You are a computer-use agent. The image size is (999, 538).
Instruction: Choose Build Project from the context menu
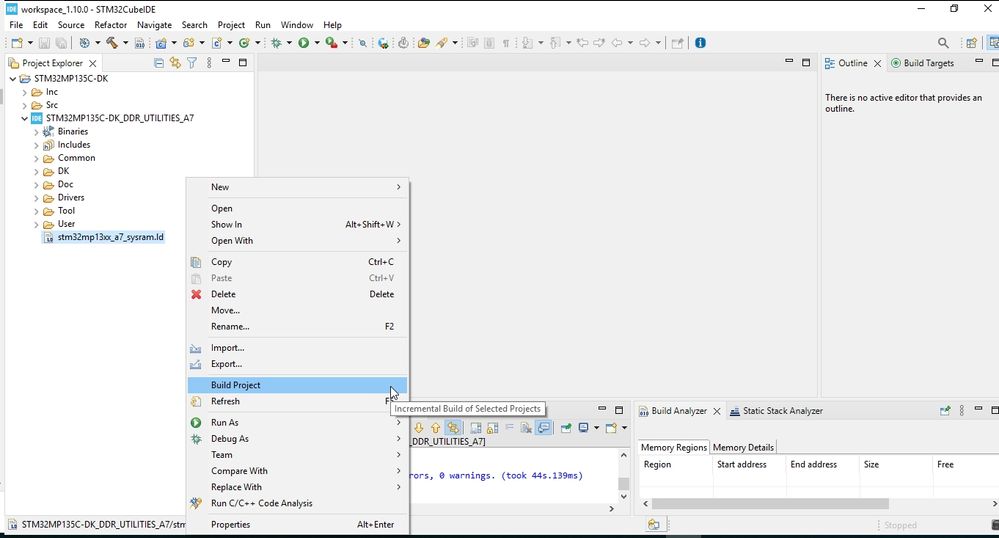(298, 385)
